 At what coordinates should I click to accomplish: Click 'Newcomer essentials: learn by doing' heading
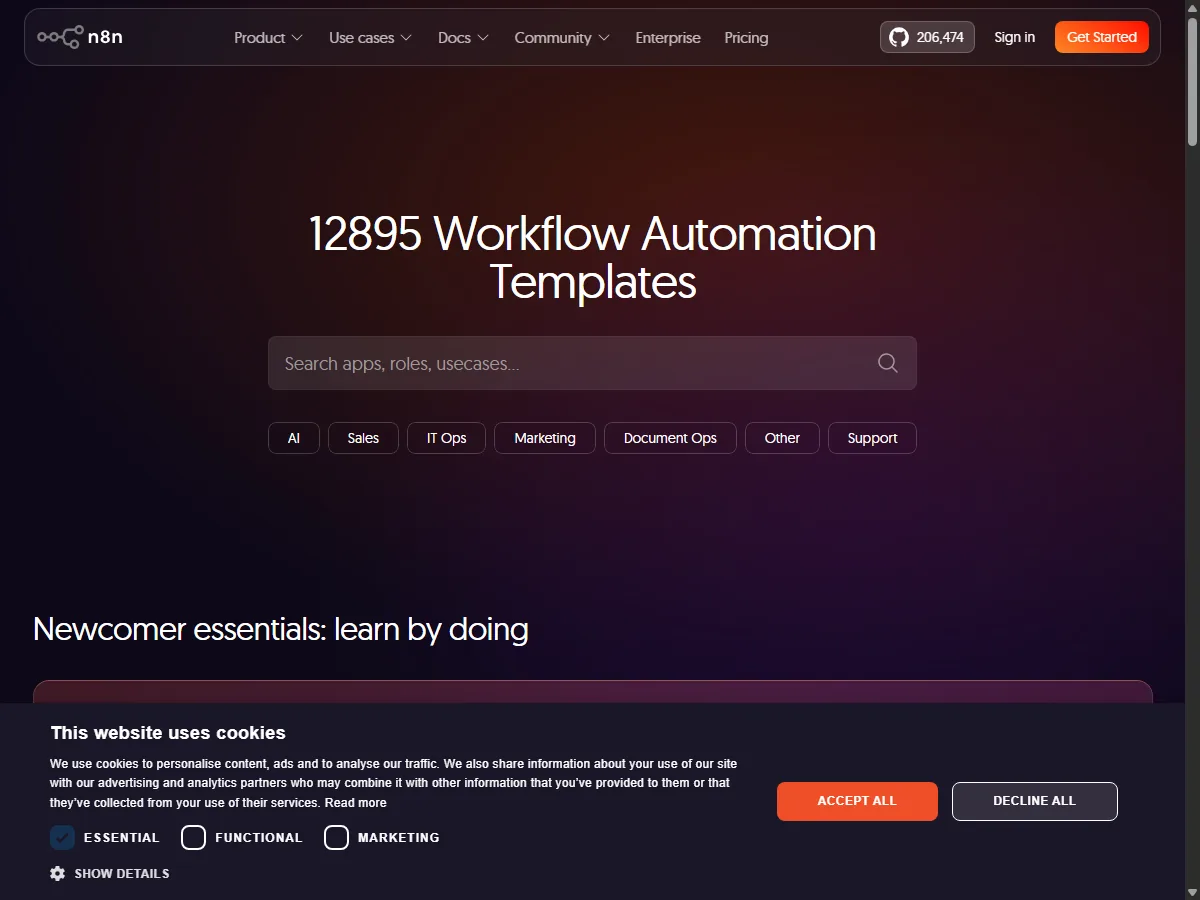(x=281, y=629)
